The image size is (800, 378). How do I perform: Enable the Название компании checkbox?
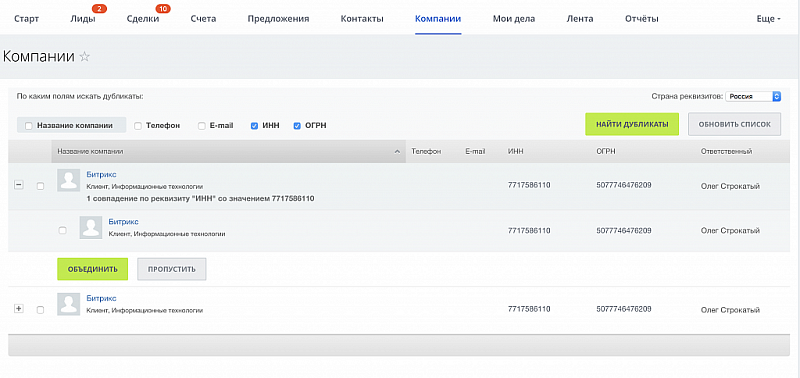pos(29,125)
